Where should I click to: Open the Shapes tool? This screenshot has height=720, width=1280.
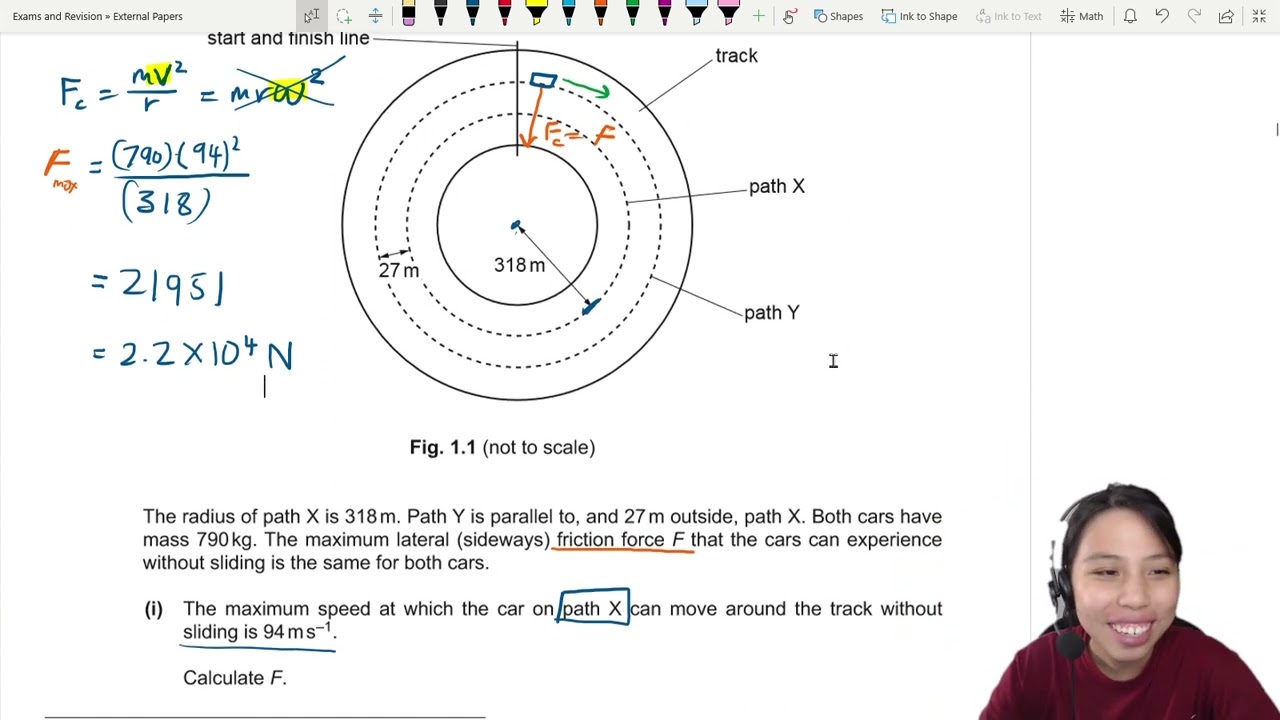[838, 16]
